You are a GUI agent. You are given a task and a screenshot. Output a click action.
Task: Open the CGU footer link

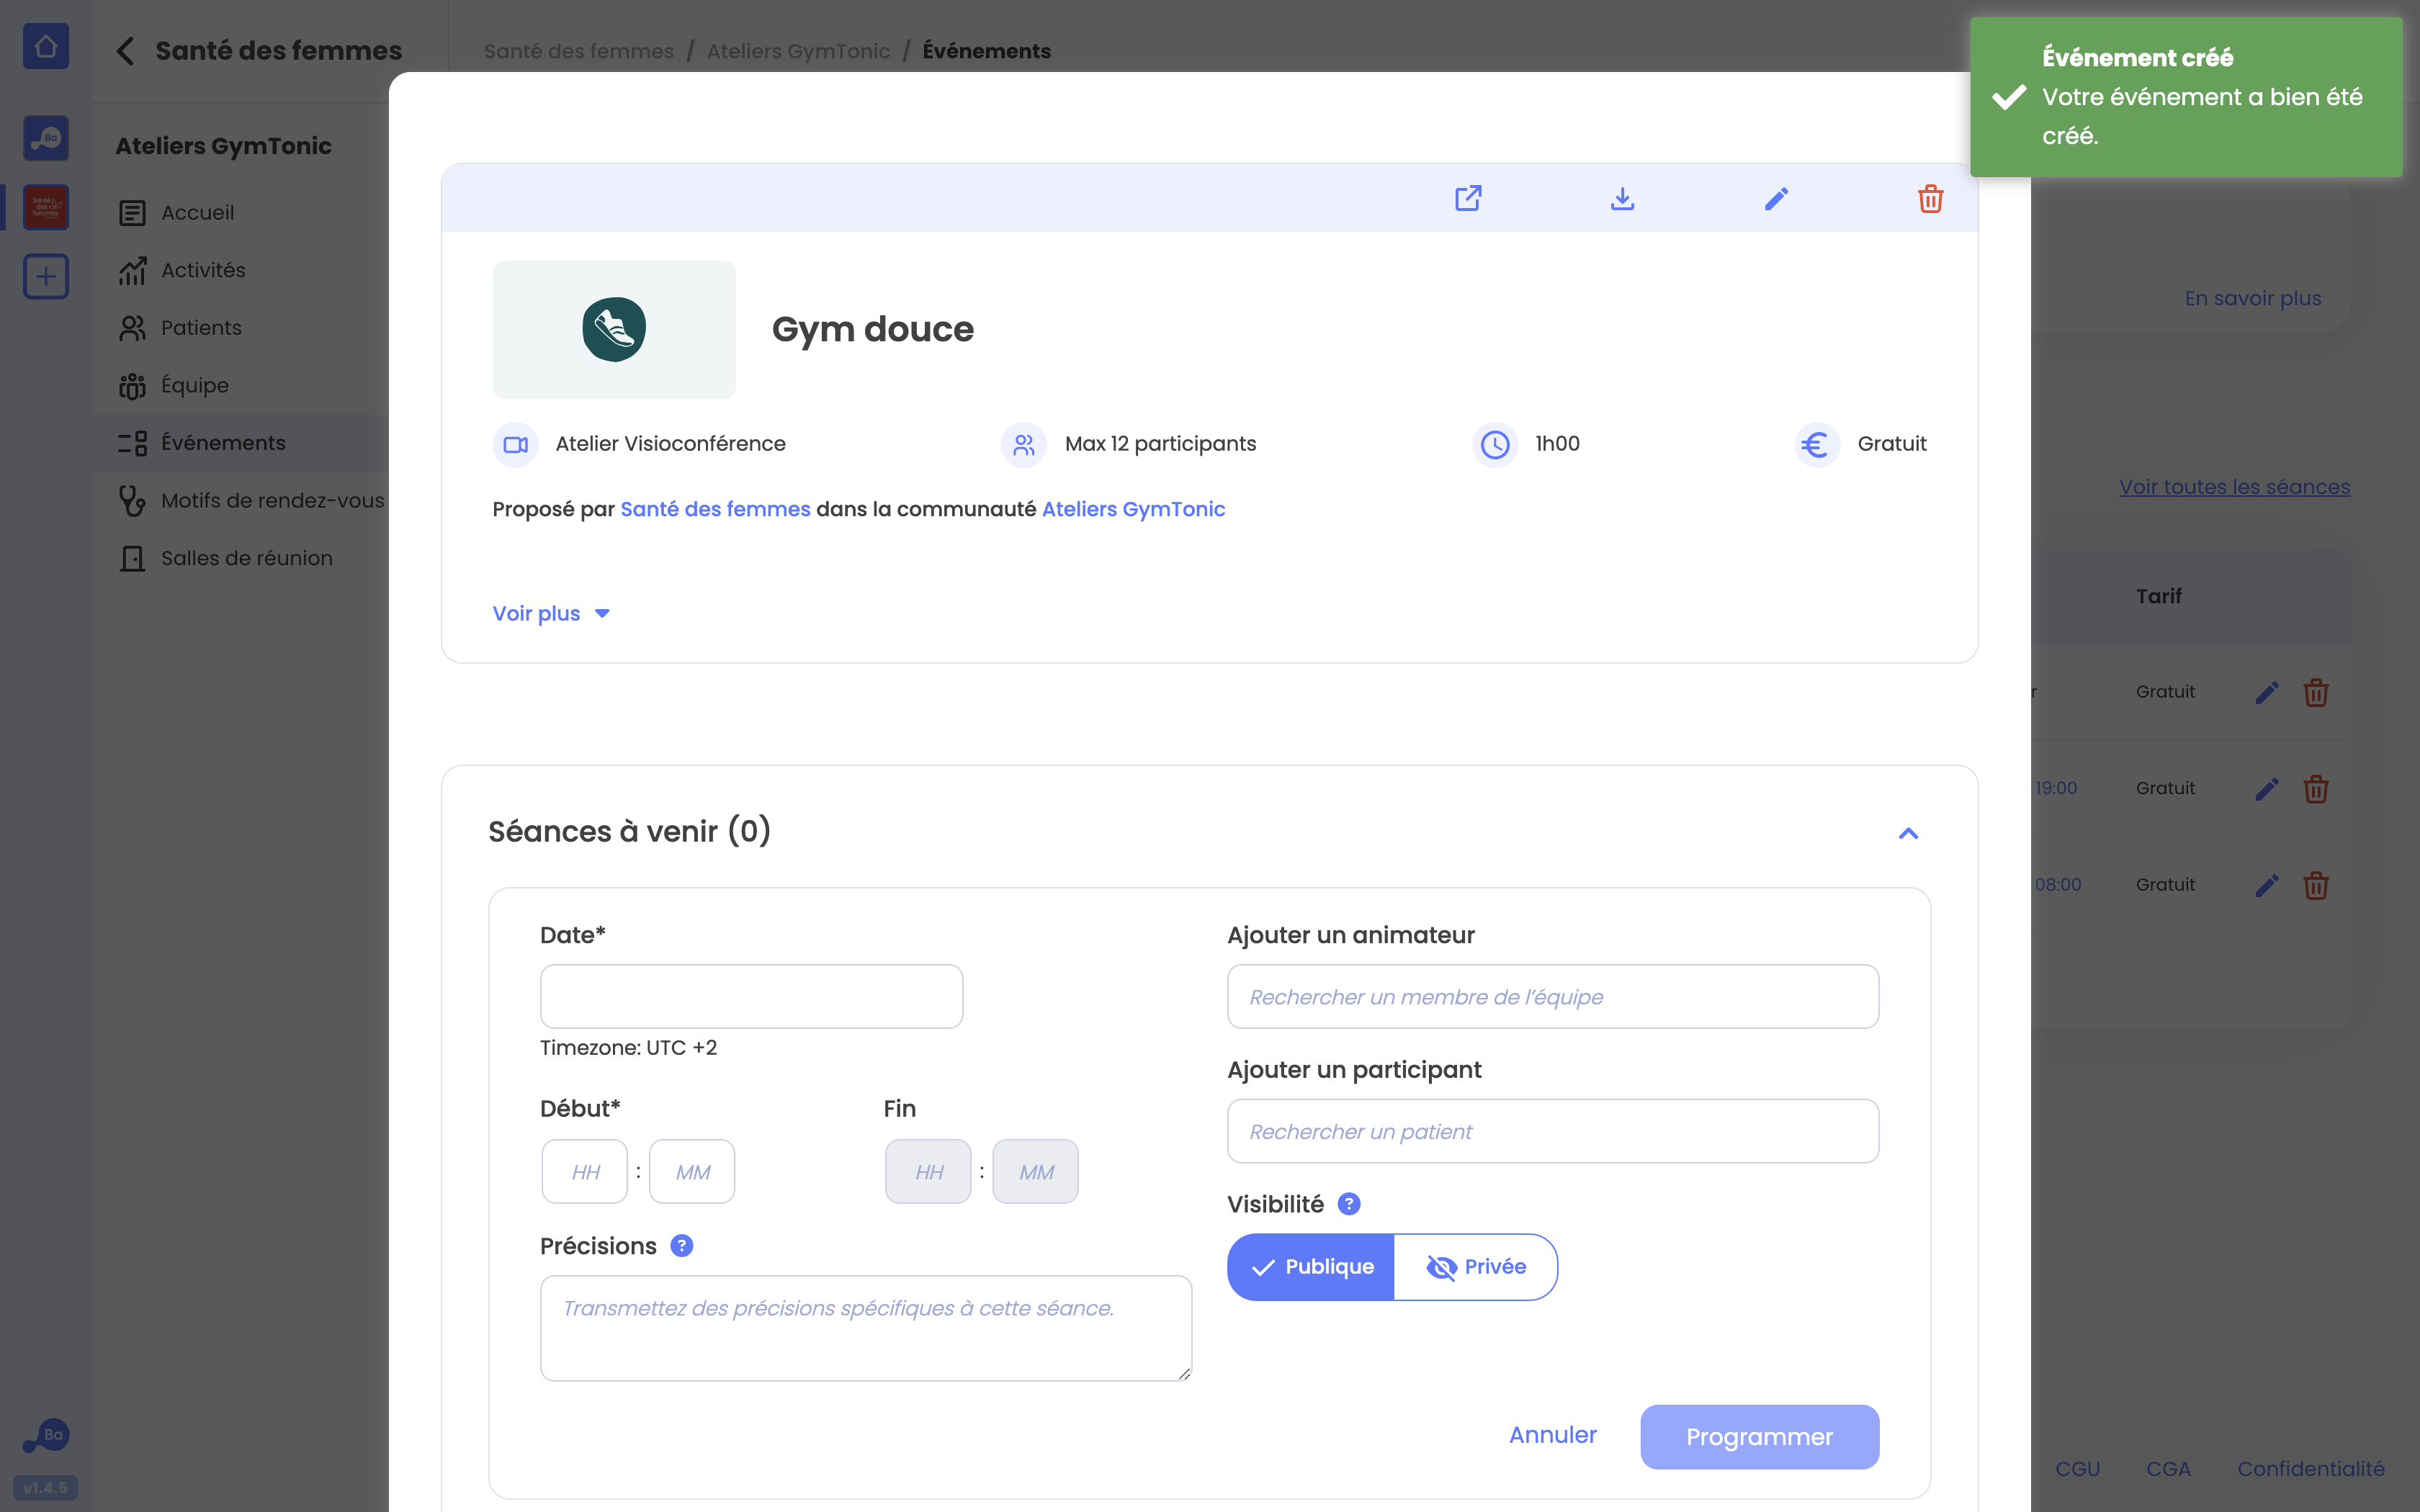pos(2077,1469)
